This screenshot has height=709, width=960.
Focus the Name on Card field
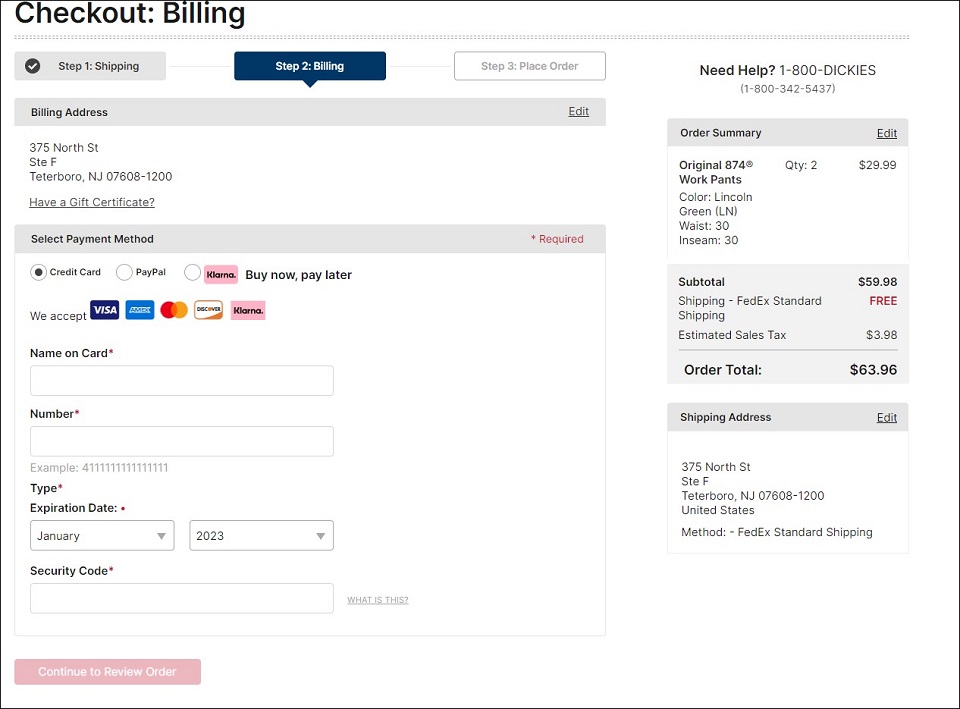click(x=182, y=381)
